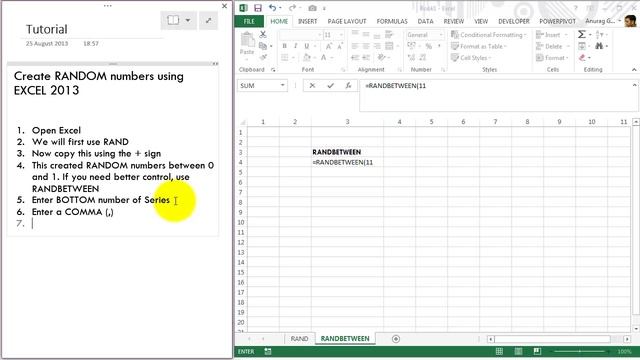Click the Increase Font Size icon

click(x=329, y=46)
